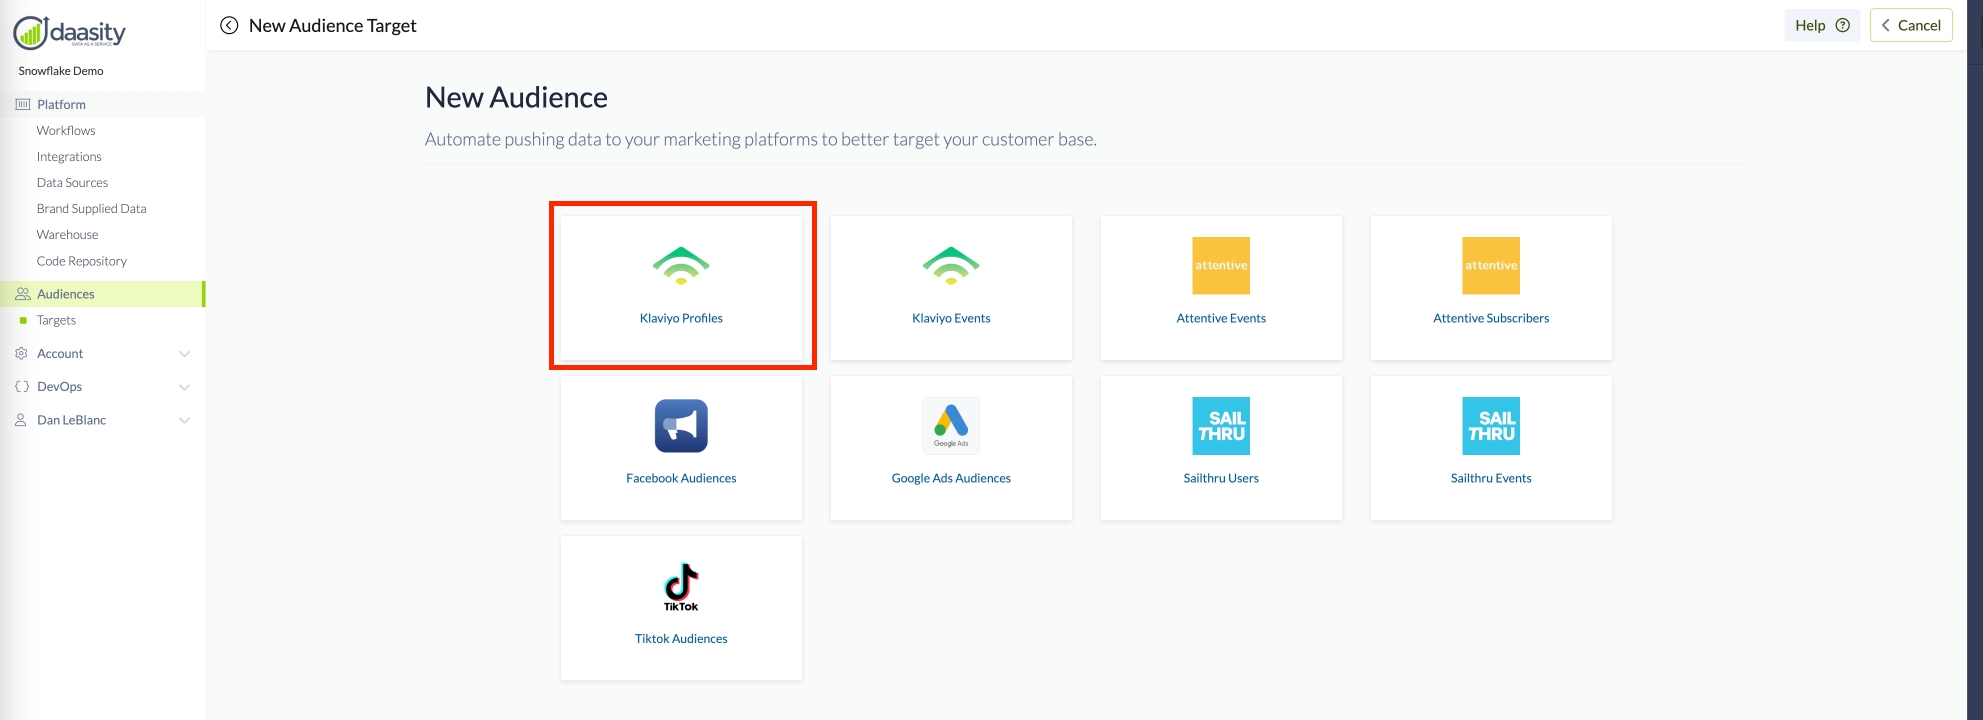
Task: Expand the DevOps section chevron
Action: pos(184,387)
